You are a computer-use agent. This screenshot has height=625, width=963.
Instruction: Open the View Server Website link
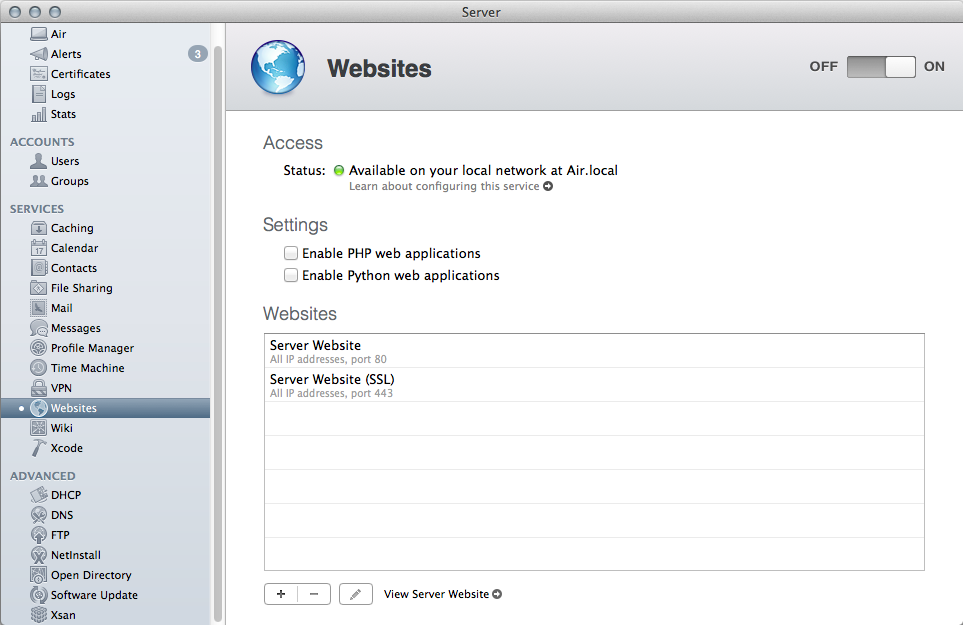coord(442,594)
